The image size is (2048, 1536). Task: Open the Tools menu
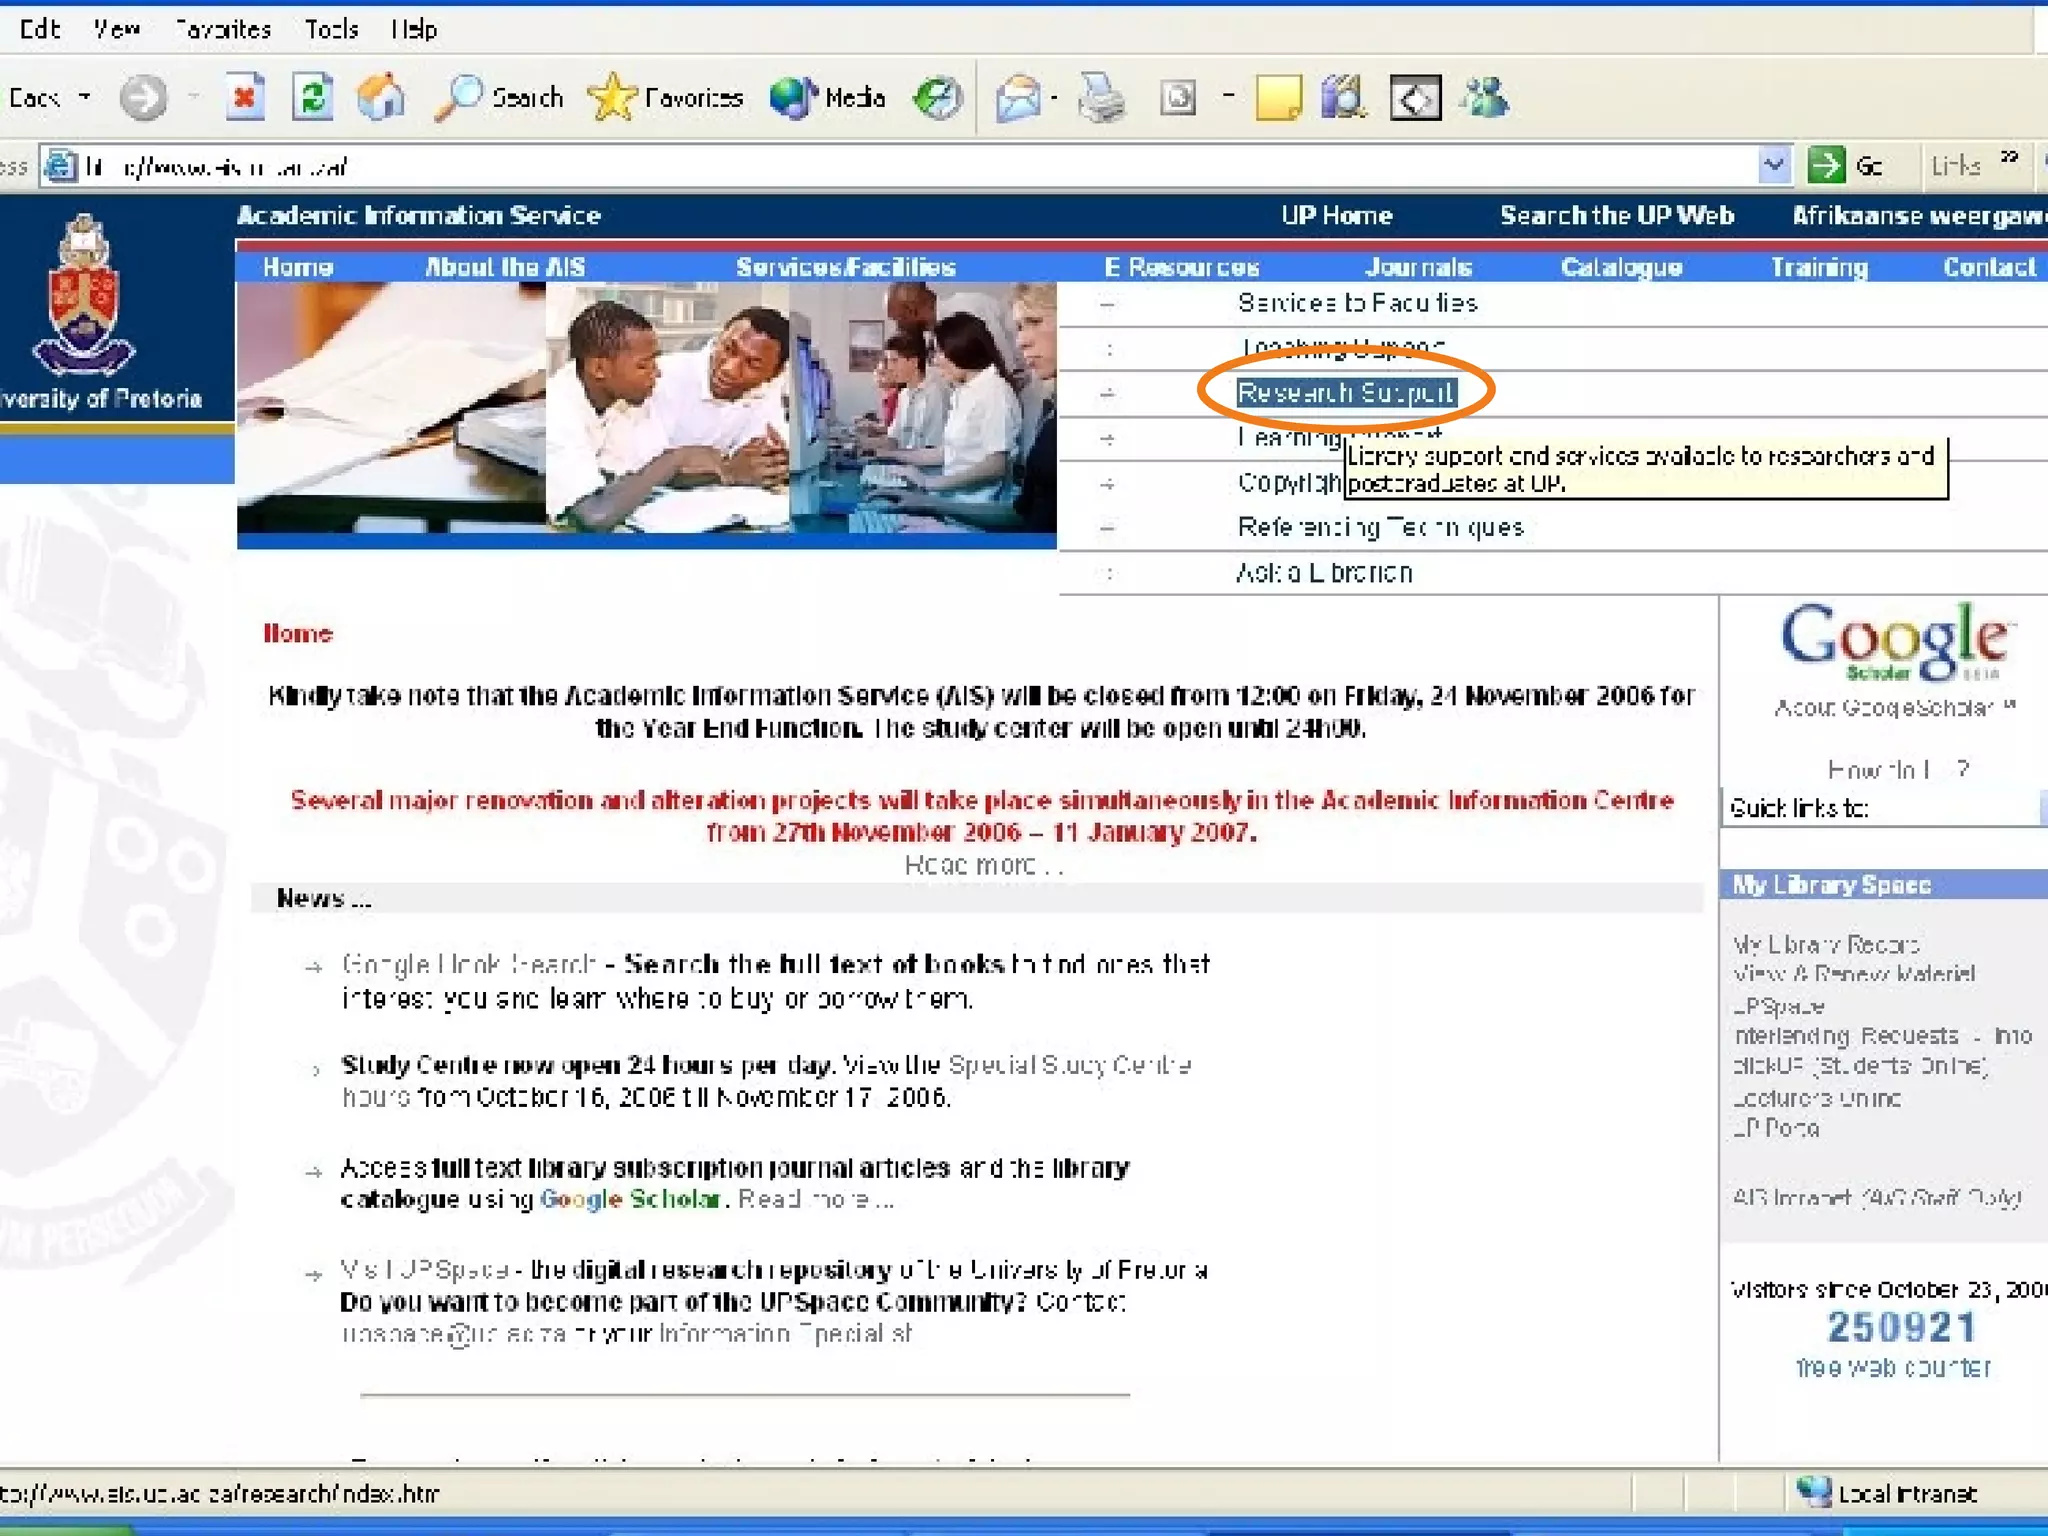(332, 29)
